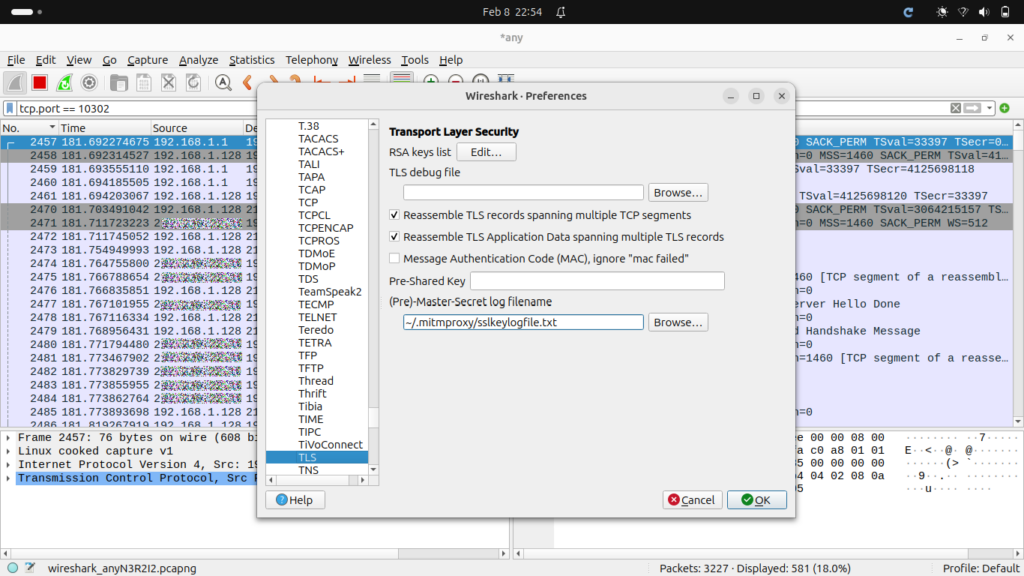Image resolution: width=1024 pixels, height=576 pixels.
Task: Cancel the Preferences dialog
Action: tap(692, 500)
